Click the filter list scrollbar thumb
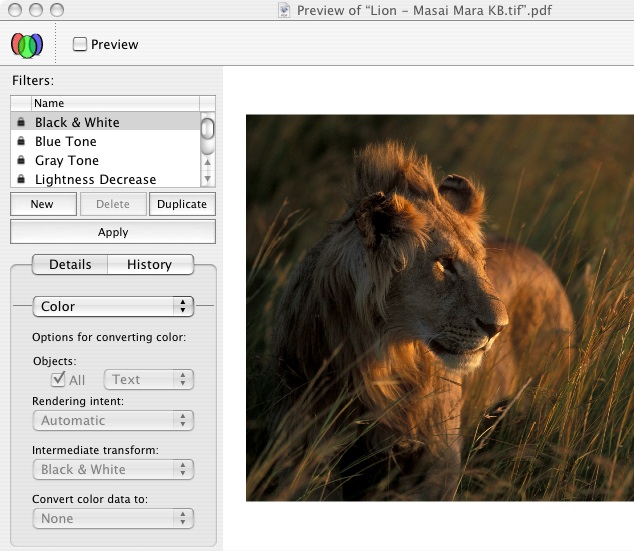 [207, 128]
